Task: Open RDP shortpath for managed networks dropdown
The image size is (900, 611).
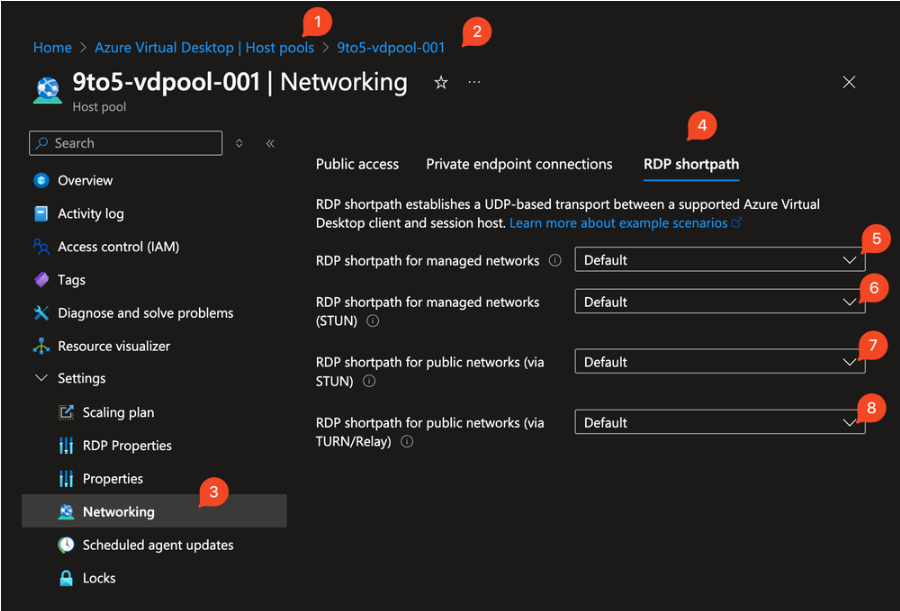Action: (x=719, y=260)
